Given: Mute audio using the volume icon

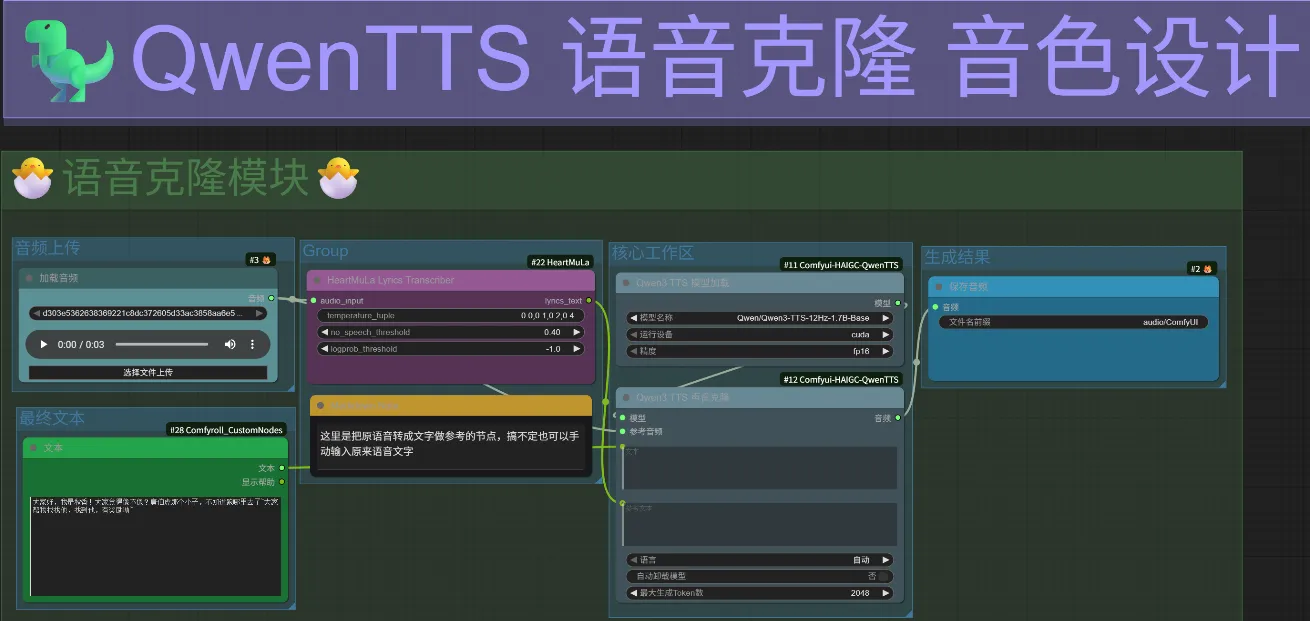Looking at the screenshot, I should click(230, 344).
